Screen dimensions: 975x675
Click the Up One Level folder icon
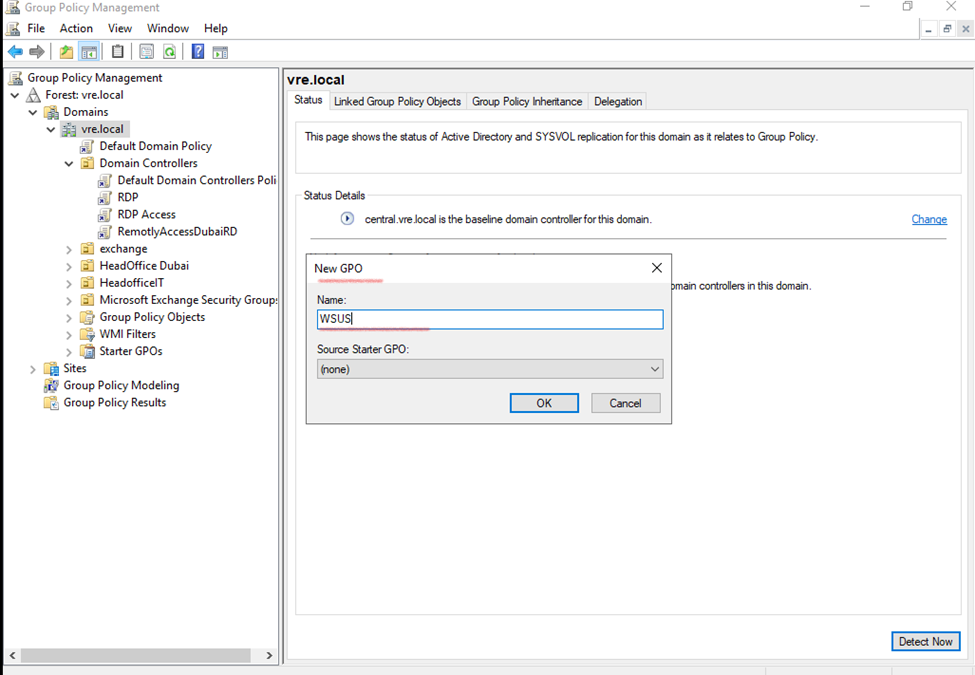(66, 52)
